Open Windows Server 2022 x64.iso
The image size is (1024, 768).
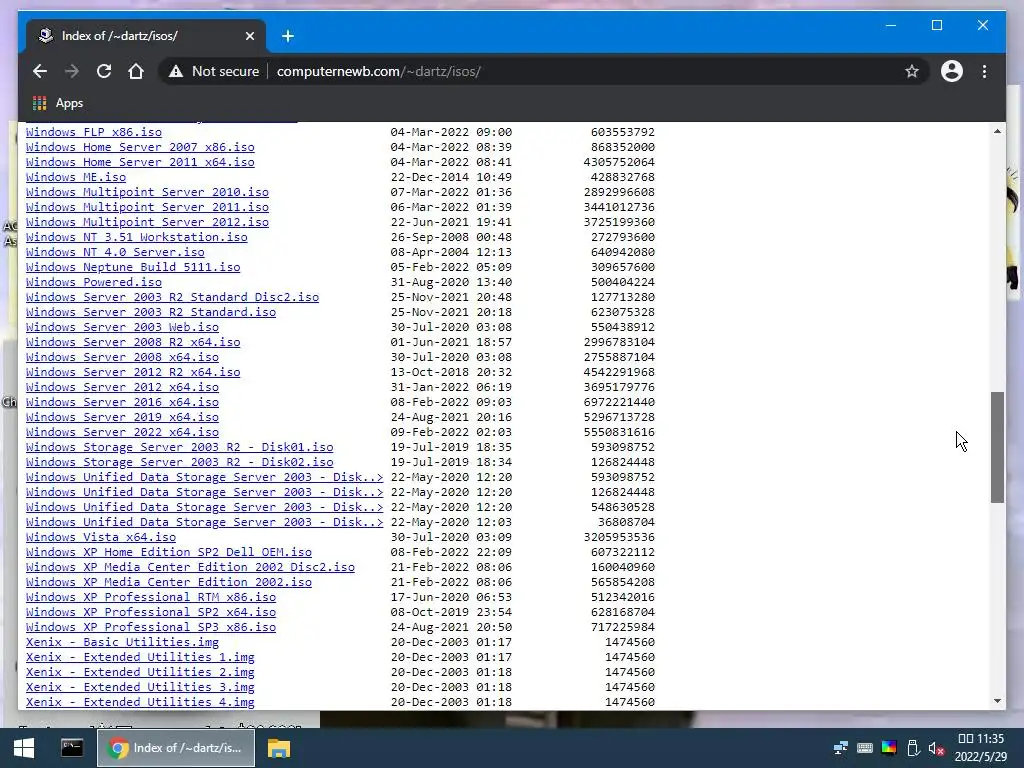pyautogui.click(x=122, y=432)
